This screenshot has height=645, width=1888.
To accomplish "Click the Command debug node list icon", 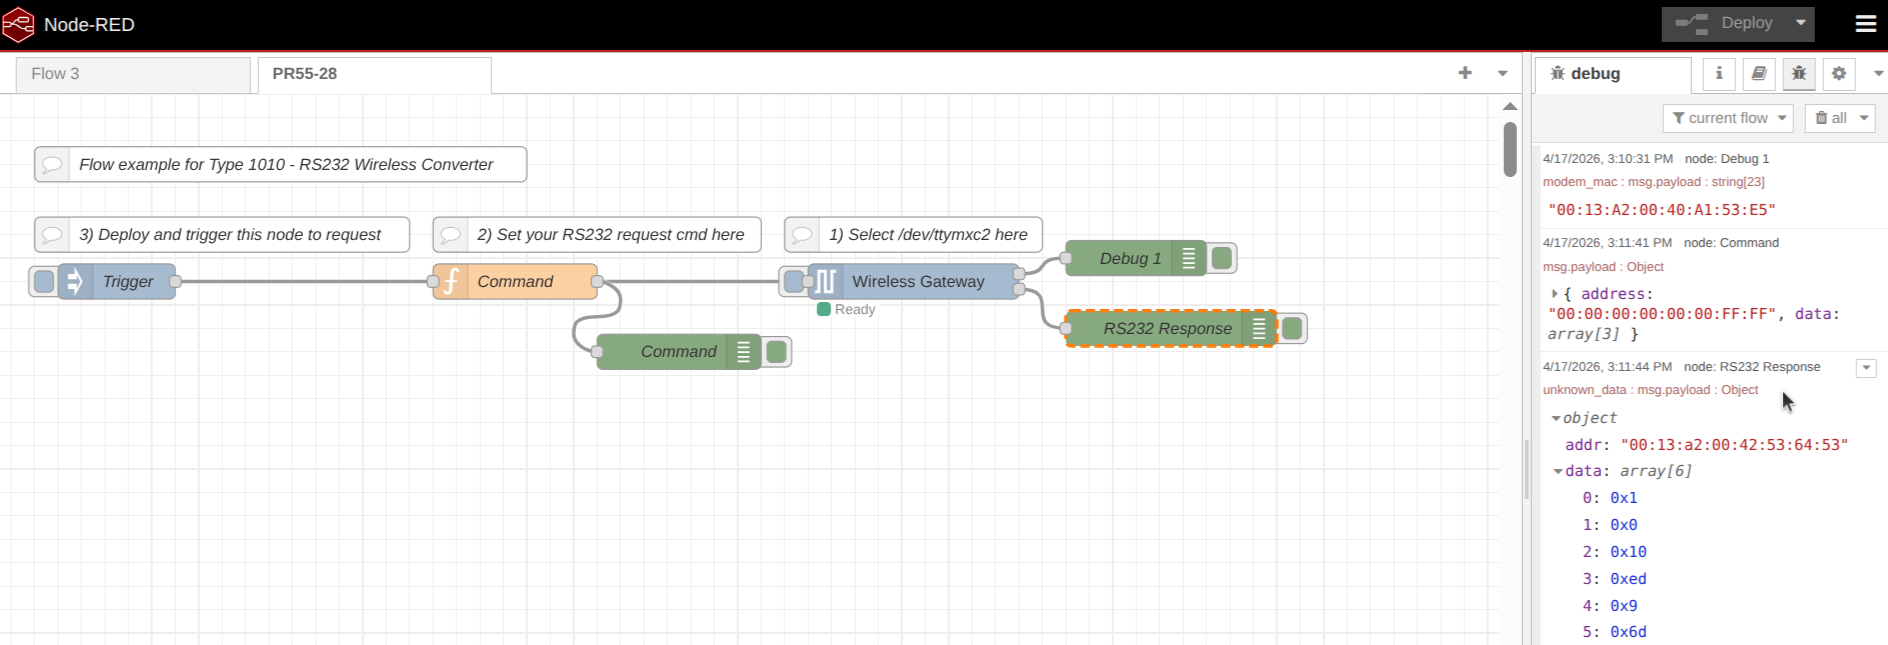I will click(743, 352).
